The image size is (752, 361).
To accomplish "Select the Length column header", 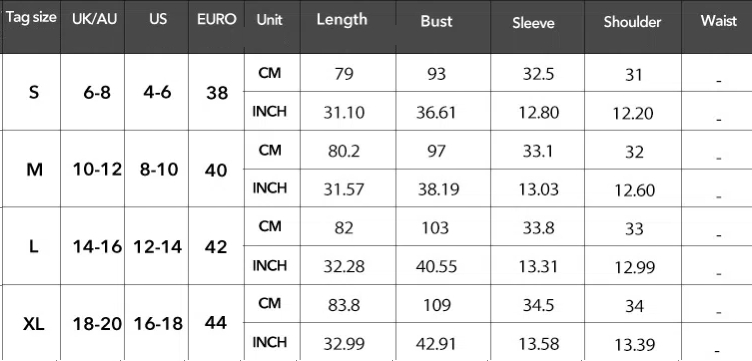I will click(x=342, y=20).
